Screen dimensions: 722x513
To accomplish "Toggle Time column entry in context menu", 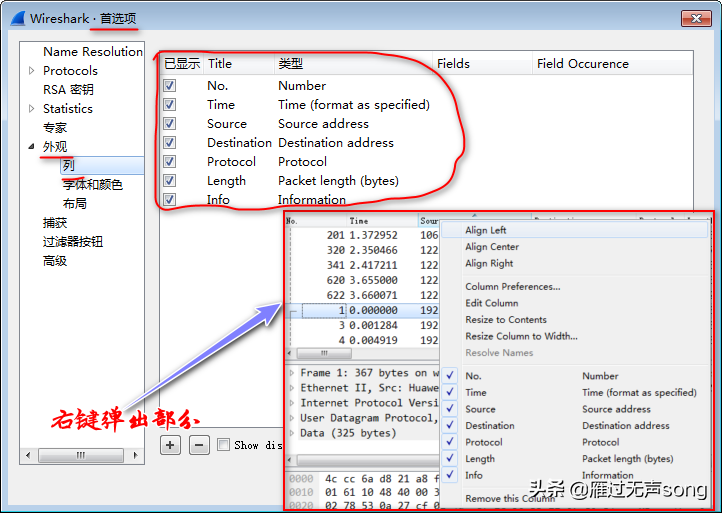I will pos(574,392).
